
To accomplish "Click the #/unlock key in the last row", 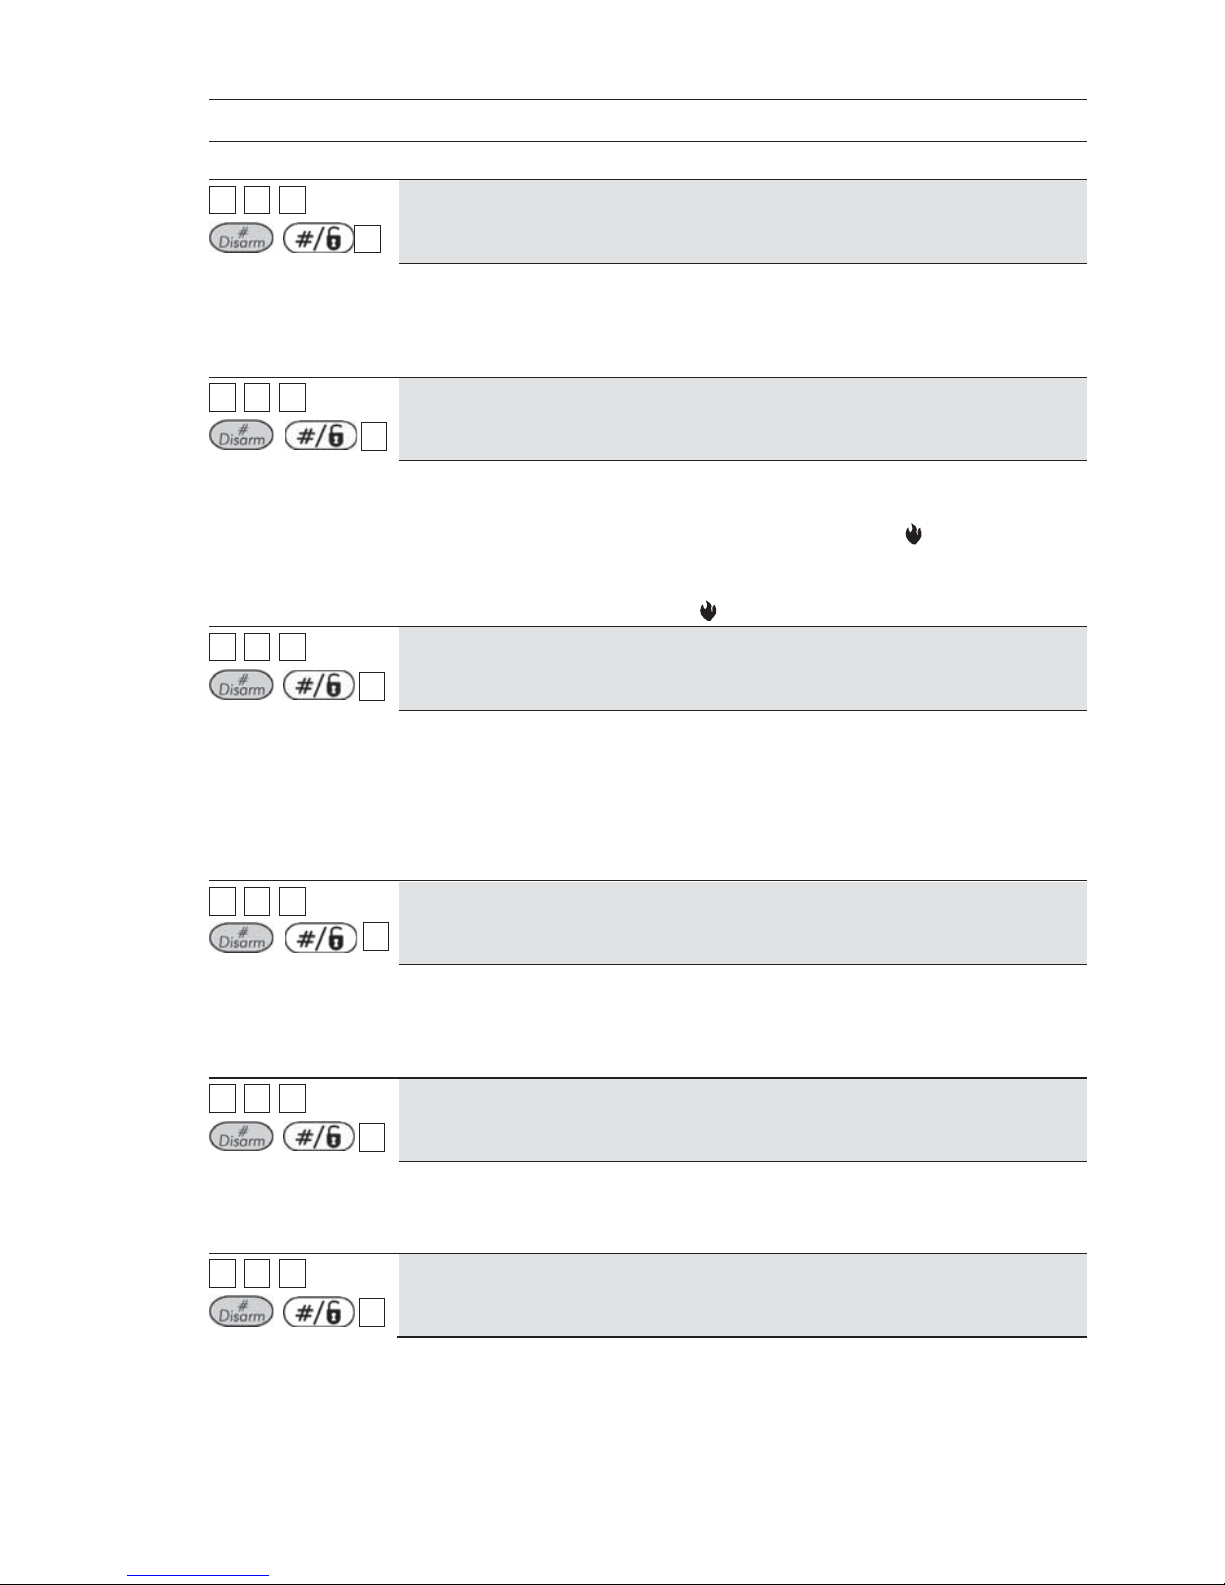I will tap(319, 1311).
